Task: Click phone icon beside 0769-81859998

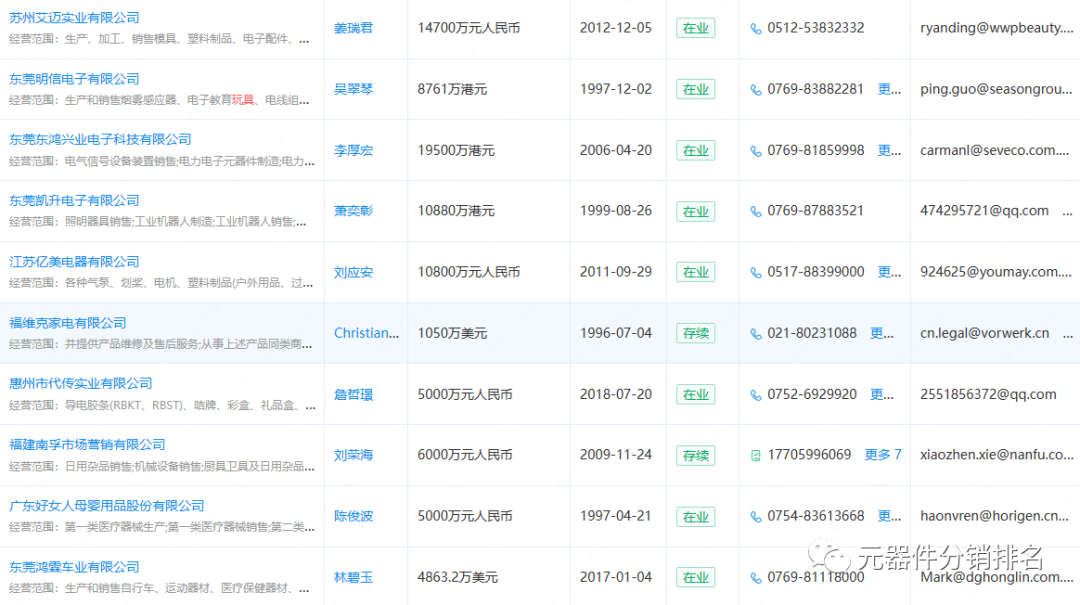Action: (756, 151)
